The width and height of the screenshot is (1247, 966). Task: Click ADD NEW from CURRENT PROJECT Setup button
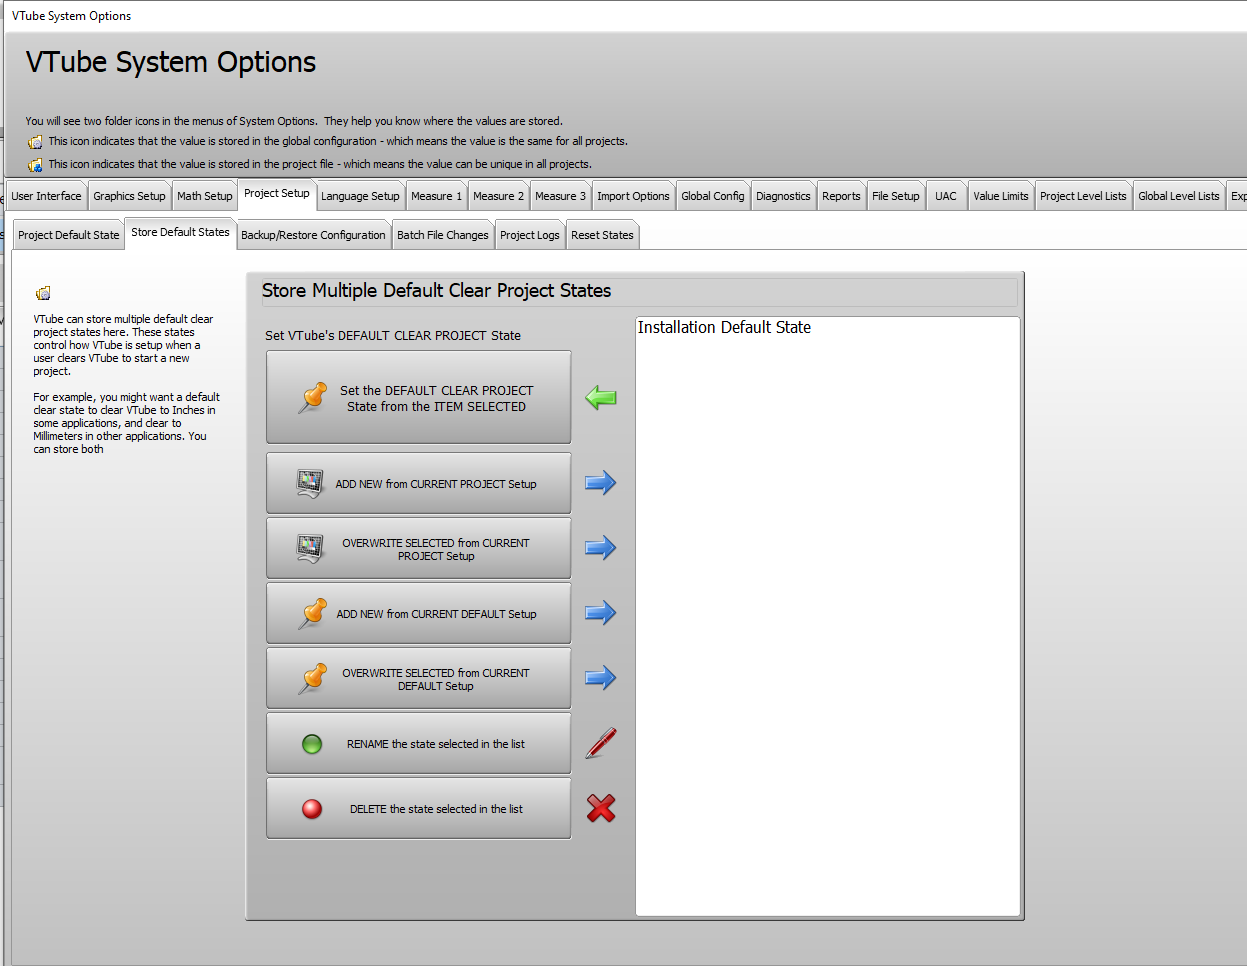tap(419, 483)
